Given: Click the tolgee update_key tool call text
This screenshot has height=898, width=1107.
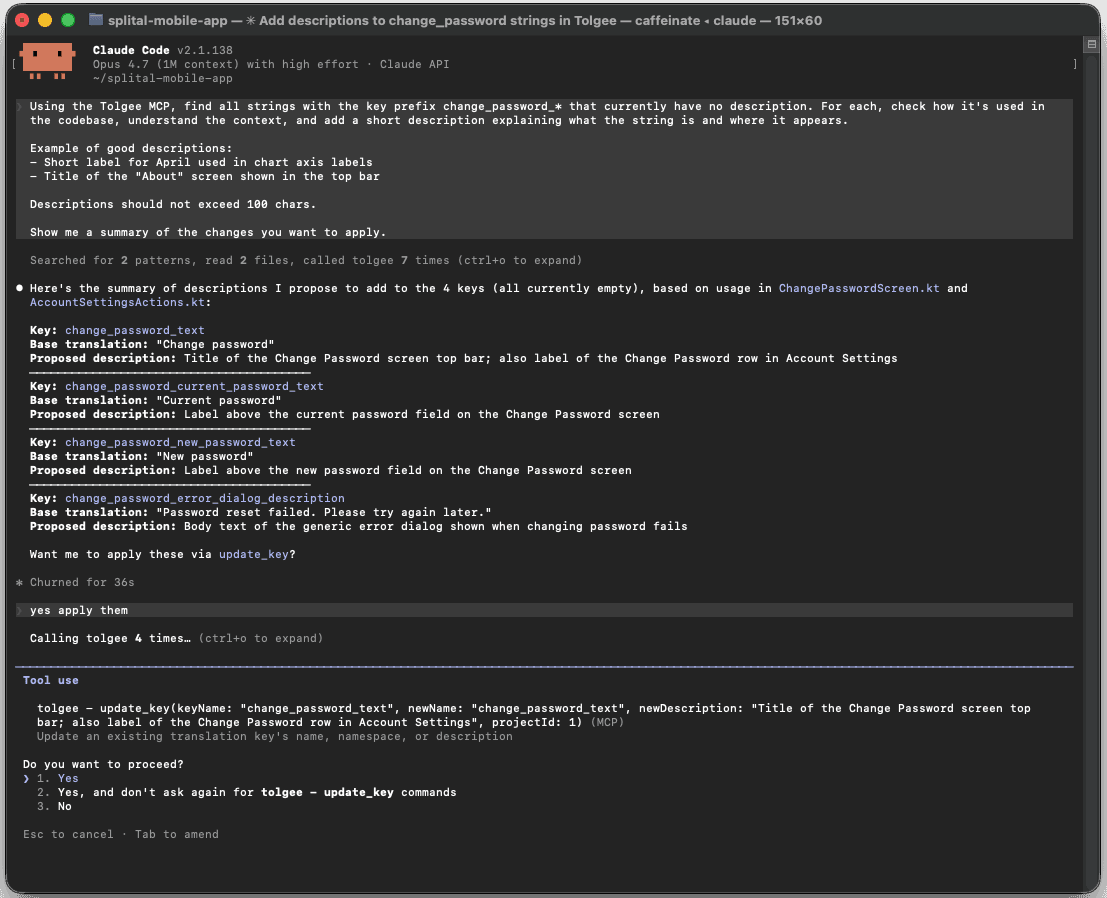Looking at the screenshot, I should (534, 715).
